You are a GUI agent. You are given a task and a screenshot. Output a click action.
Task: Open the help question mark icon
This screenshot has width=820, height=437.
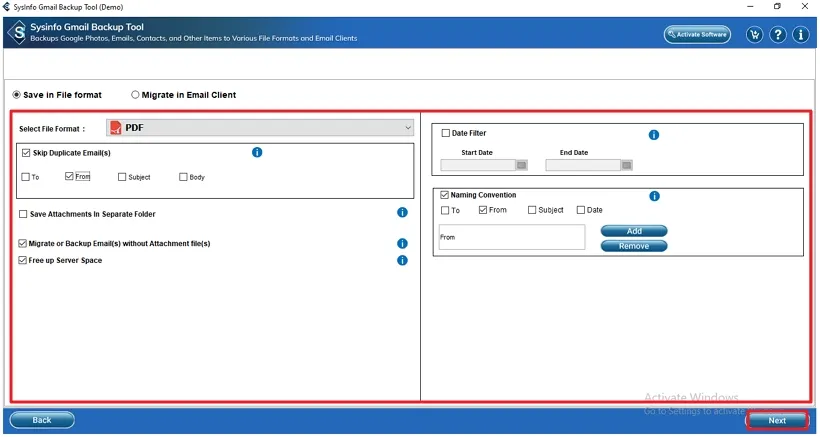tap(778, 35)
